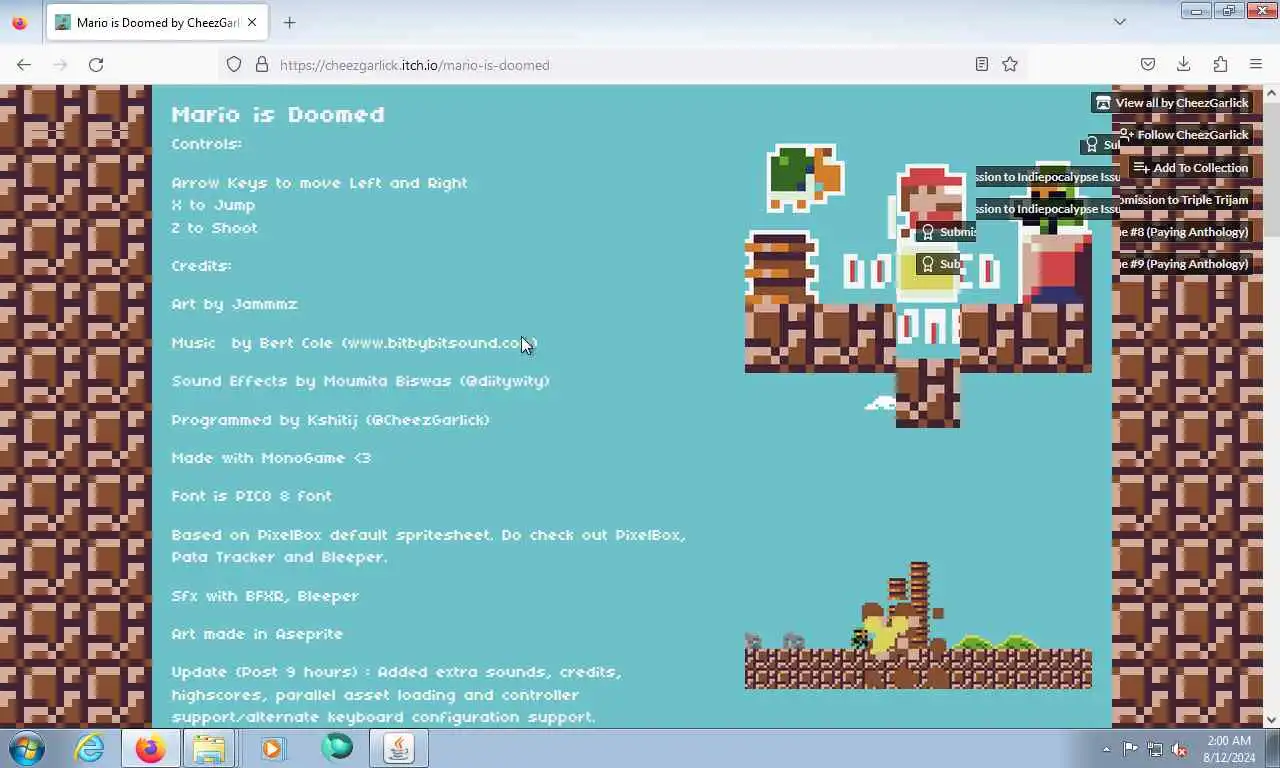Viewport: 1280px width, 768px height.
Task: Open Action Center flag icon
Action: click(1130, 749)
